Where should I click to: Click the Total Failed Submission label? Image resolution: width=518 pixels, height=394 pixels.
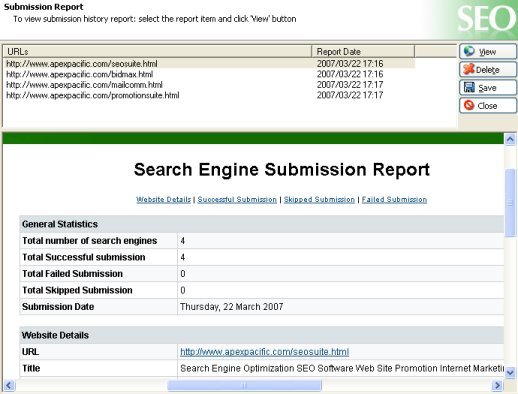(x=72, y=274)
